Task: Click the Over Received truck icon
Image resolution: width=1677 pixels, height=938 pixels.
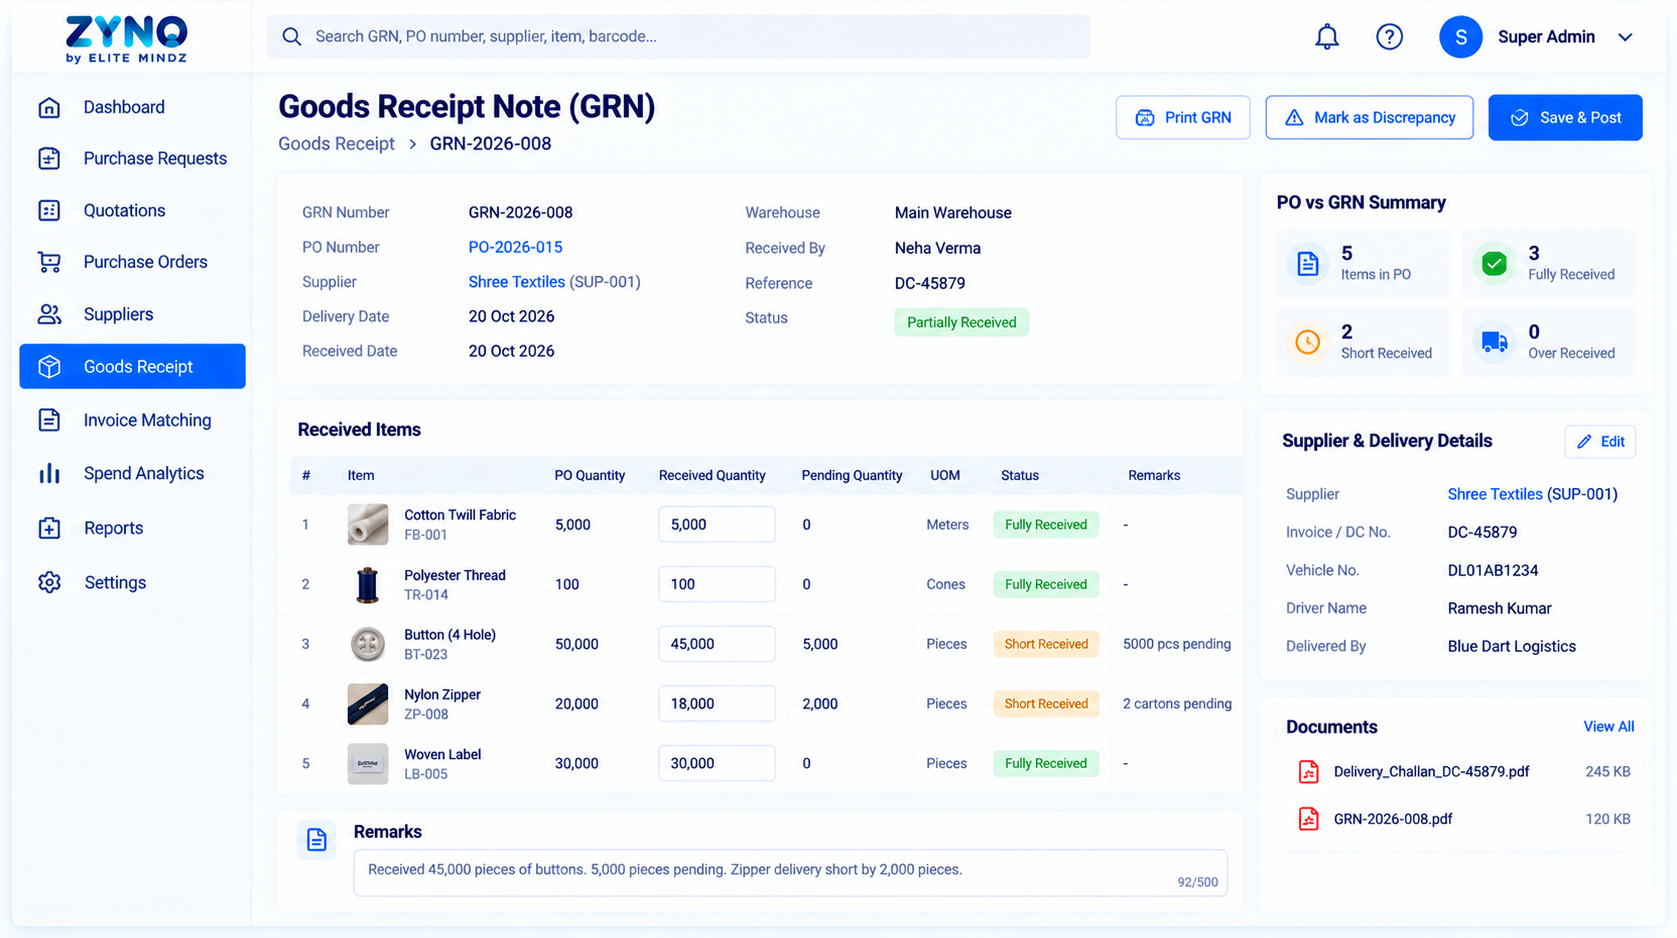Action: click(x=1494, y=342)
